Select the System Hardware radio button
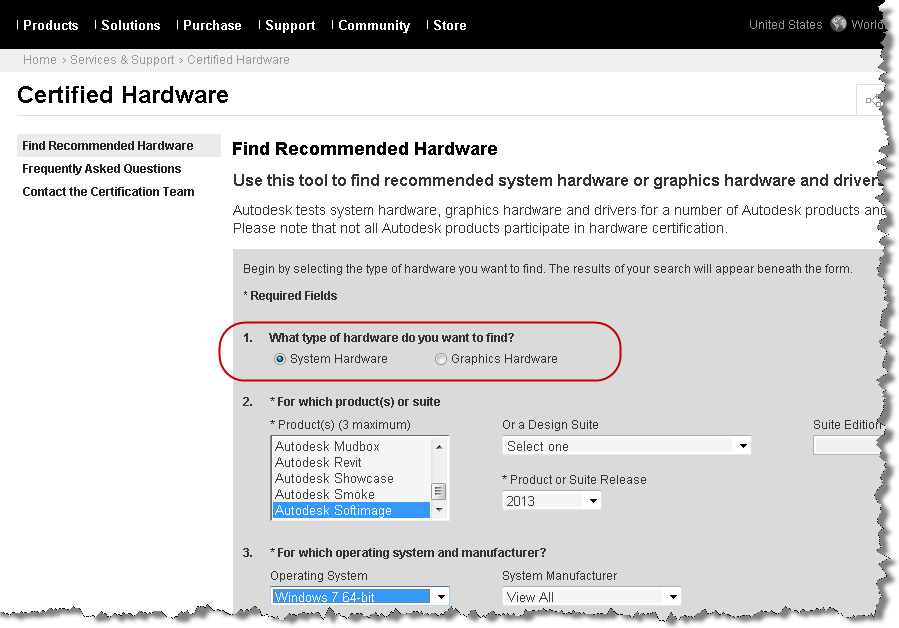The image size is (899, 628). pos(281,359)
